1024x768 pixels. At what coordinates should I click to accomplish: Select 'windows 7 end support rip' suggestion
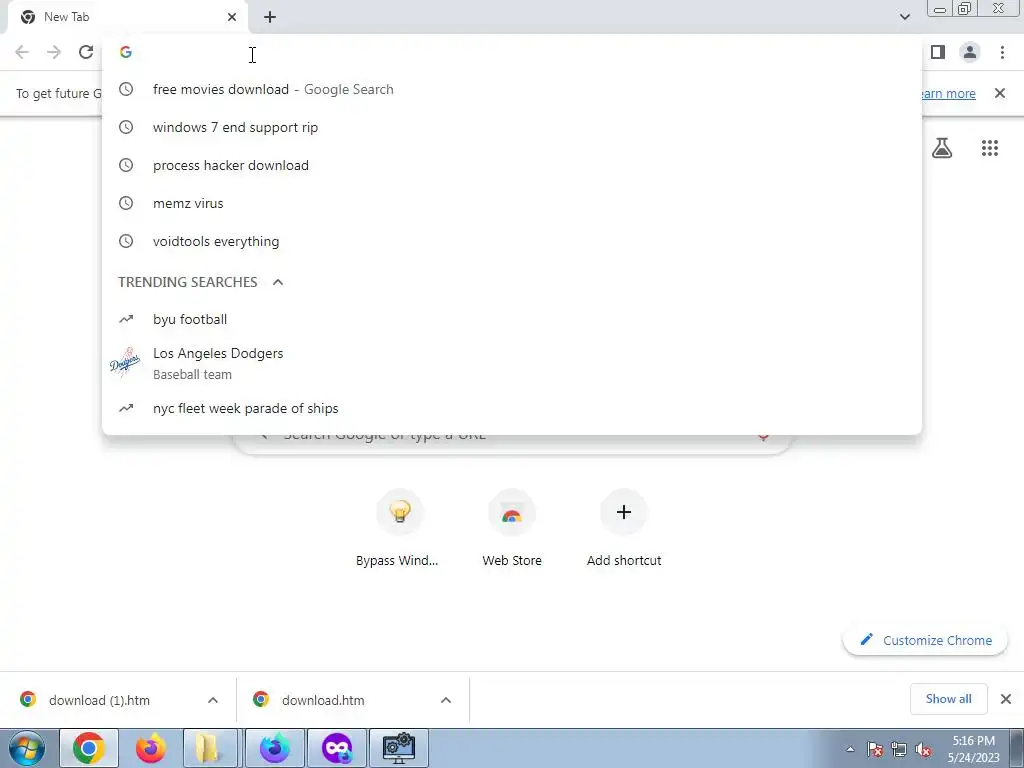[512, 127]
